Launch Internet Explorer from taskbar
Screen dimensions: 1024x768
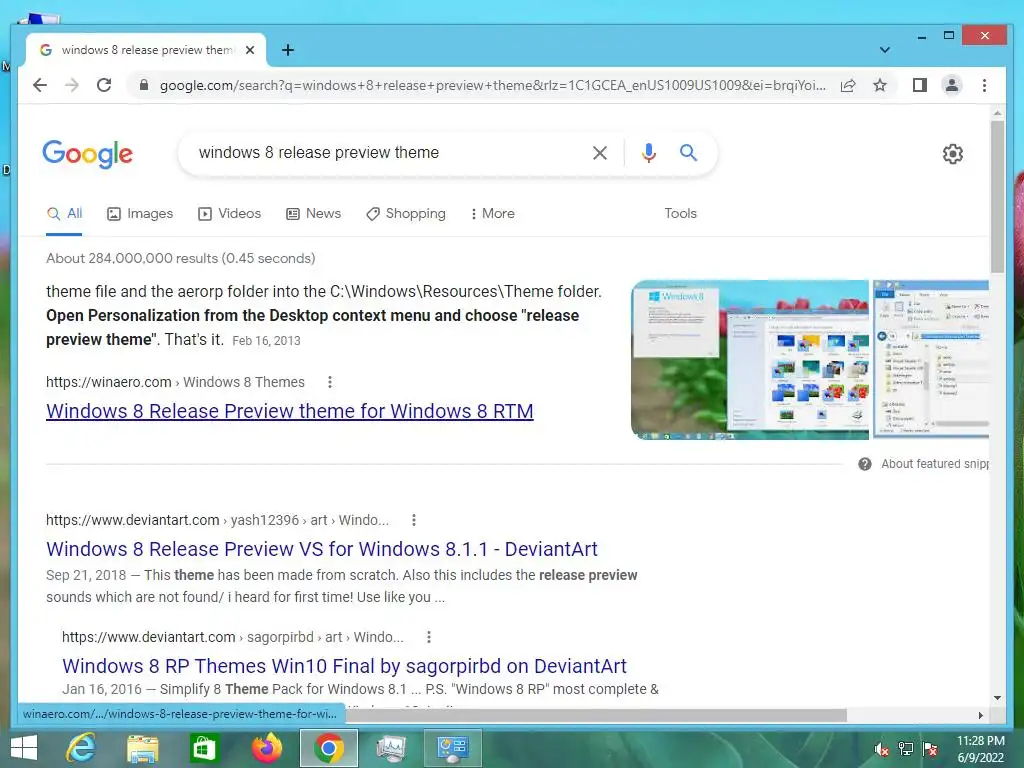pos(81,748)
